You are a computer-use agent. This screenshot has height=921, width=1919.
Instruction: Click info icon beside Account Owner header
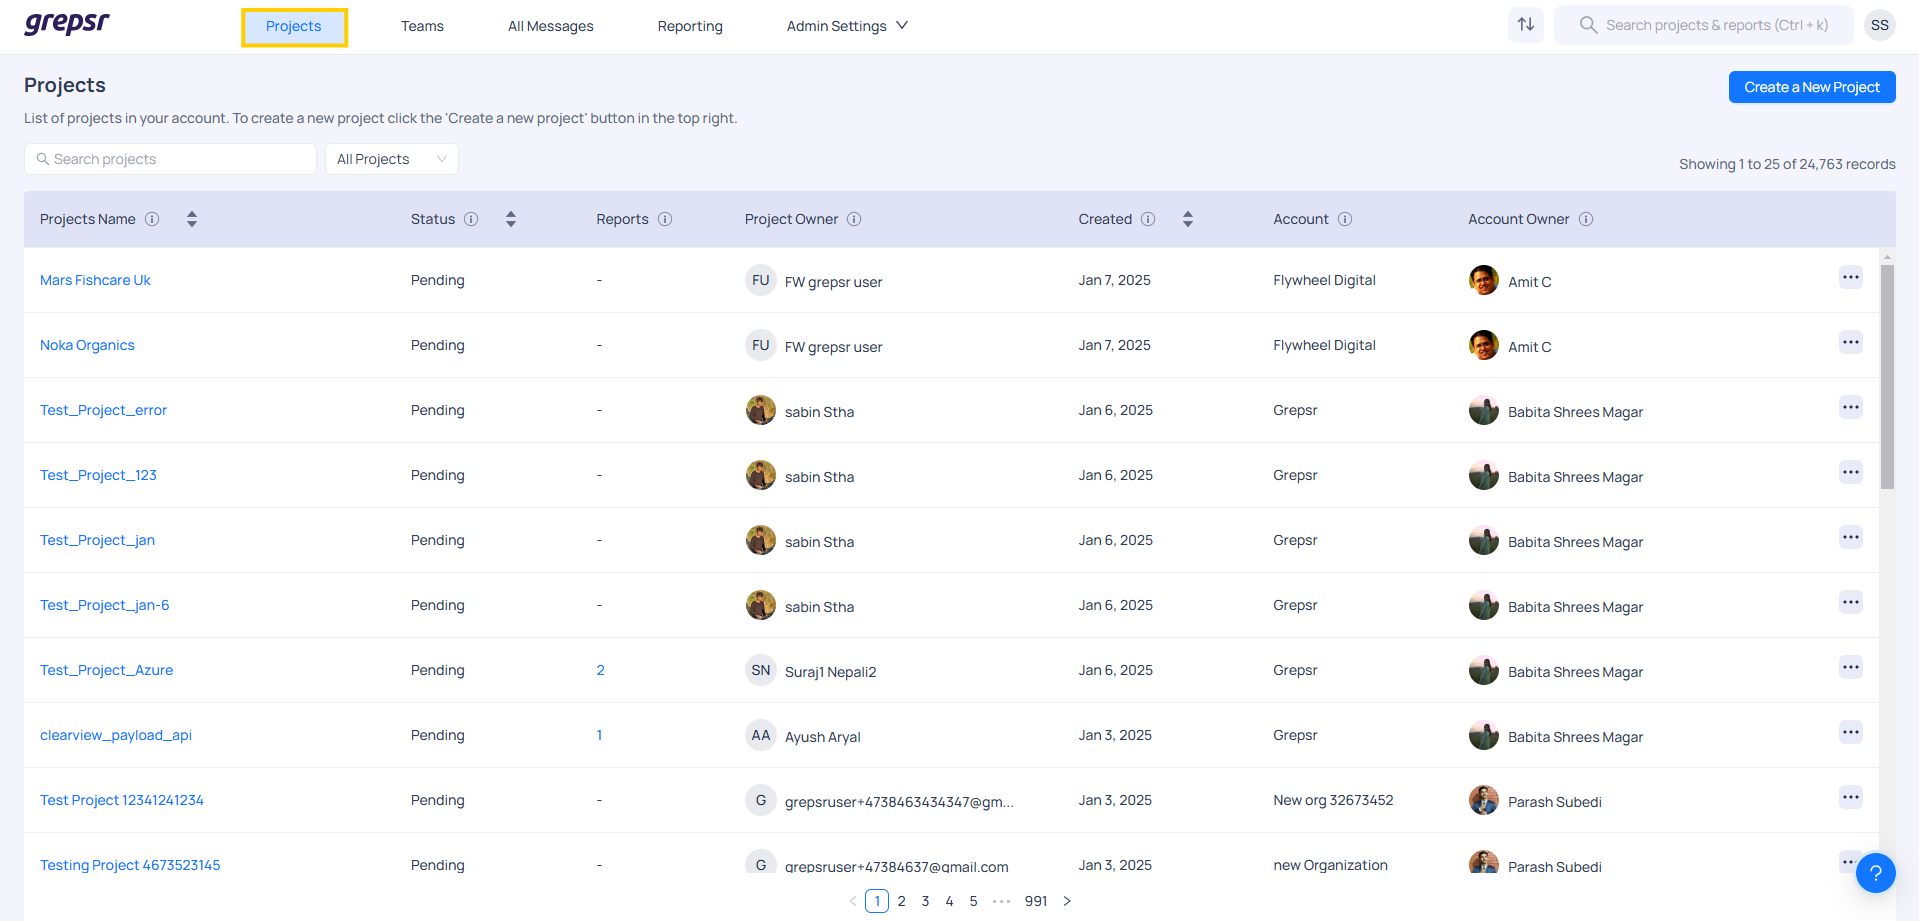point(1586,219)
